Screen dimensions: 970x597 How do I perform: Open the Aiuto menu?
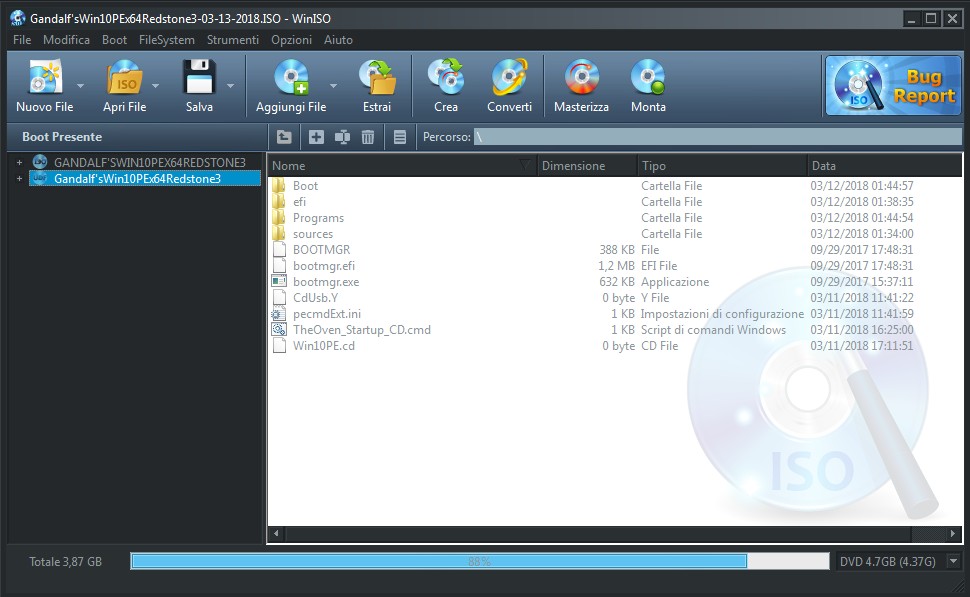pyautogui.click(x=338, y=40)
